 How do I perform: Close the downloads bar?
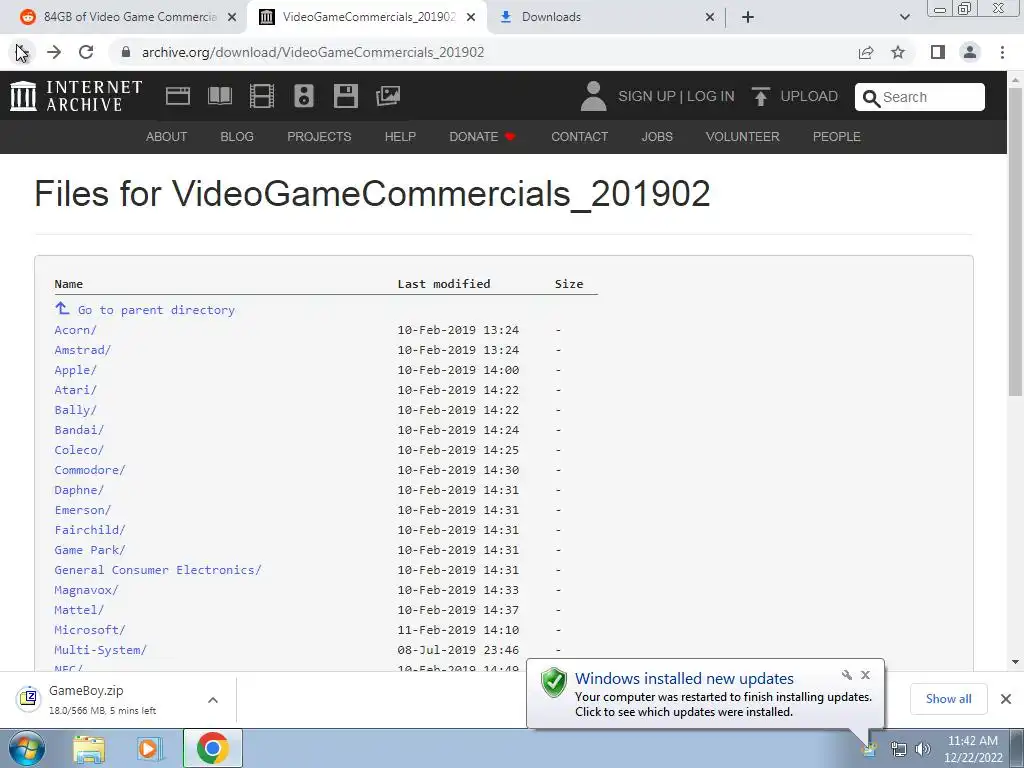tap(1006, 699)
